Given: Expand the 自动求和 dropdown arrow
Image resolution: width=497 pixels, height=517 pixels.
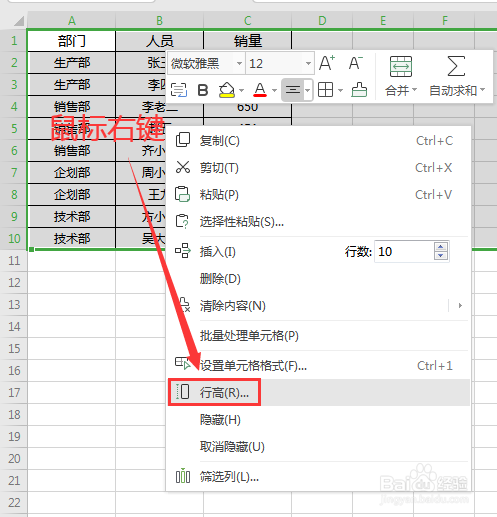Looking at the screenshot, I should pos(482,90).
